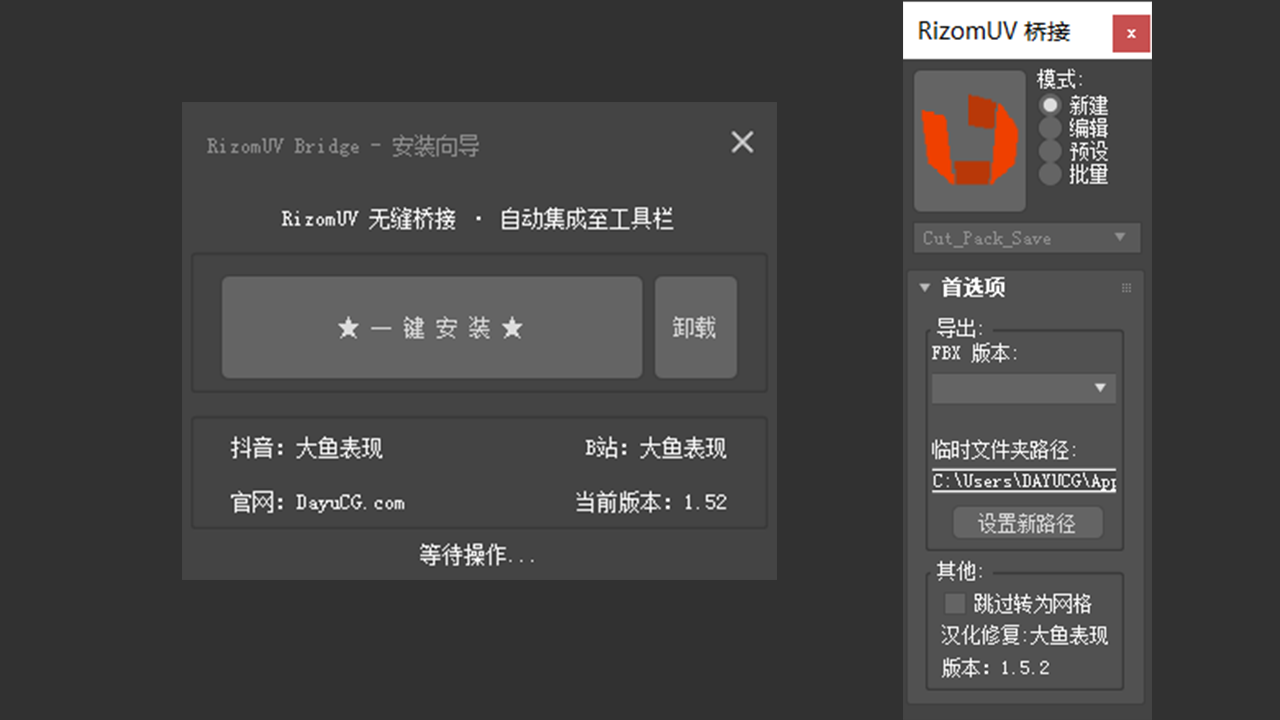
Task: Click the RizomUV 桥接 window title
Action: point(994,31)
